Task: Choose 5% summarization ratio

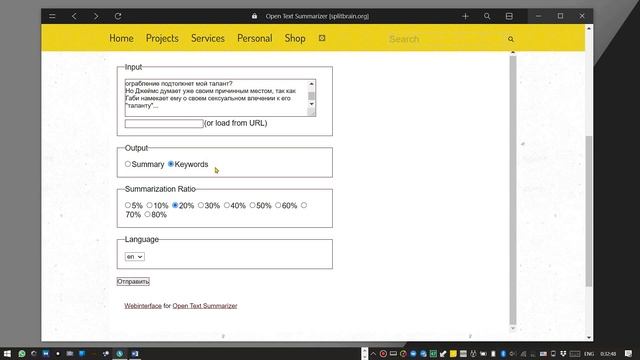Action: tap(128, 205)
